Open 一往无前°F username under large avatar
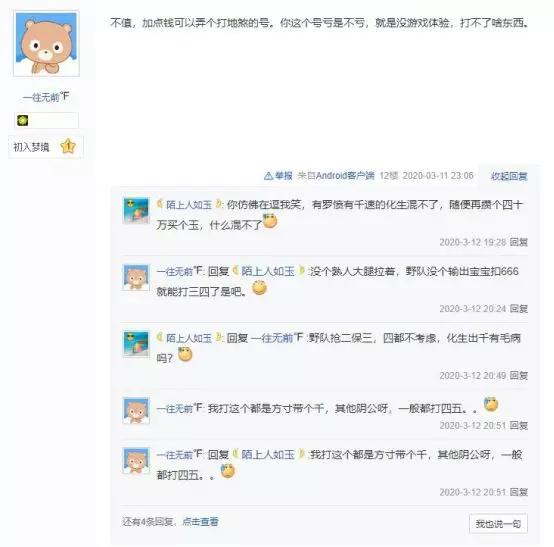 (46, 96)
